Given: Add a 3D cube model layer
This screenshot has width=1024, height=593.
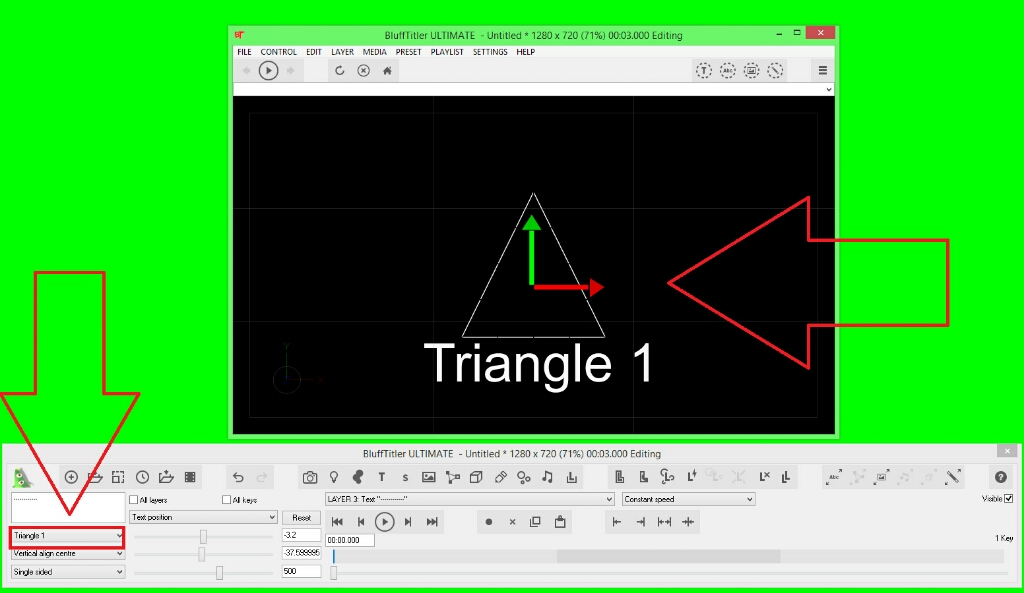Looking at the screenshot, I should [x=476, y=477].
